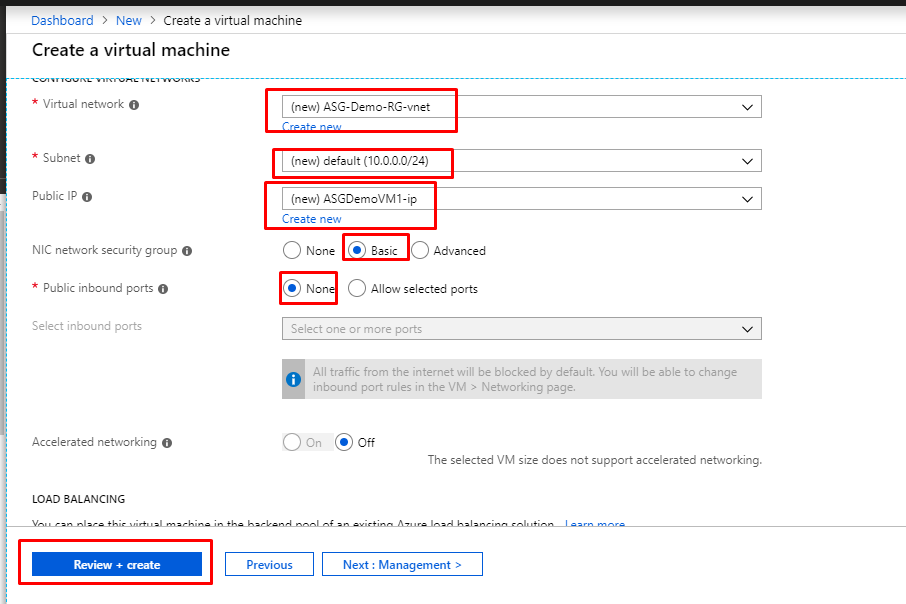This screenshot has height=604, width=906.
Task: Go to Dashboard in breadcrumb
Action: [x=62, y=20]
